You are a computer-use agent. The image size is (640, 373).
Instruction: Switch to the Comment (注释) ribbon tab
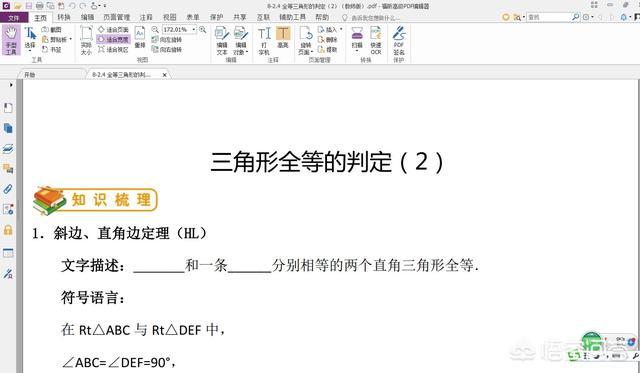click(146, 17)
